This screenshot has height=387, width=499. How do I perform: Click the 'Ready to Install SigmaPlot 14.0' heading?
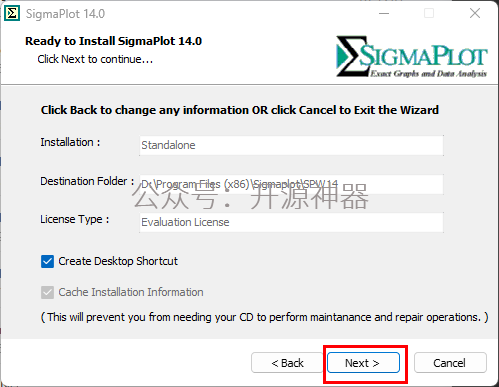113,41
